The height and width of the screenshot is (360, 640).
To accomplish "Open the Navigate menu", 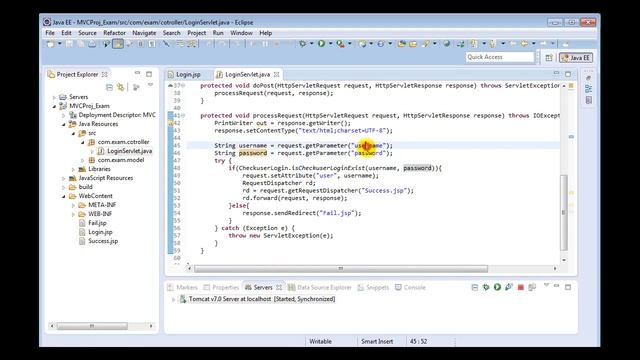I will coord(144,33).
